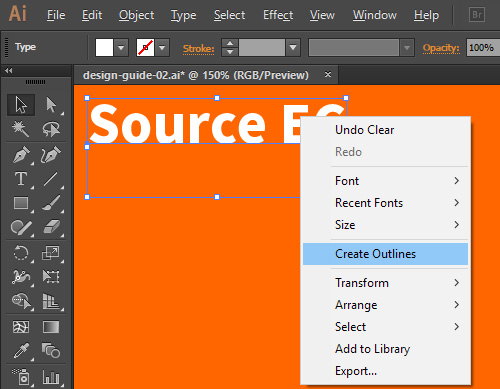500x389 pixels.
Task: Click the stroke swatch with red slash
Action: coord(145,48)
